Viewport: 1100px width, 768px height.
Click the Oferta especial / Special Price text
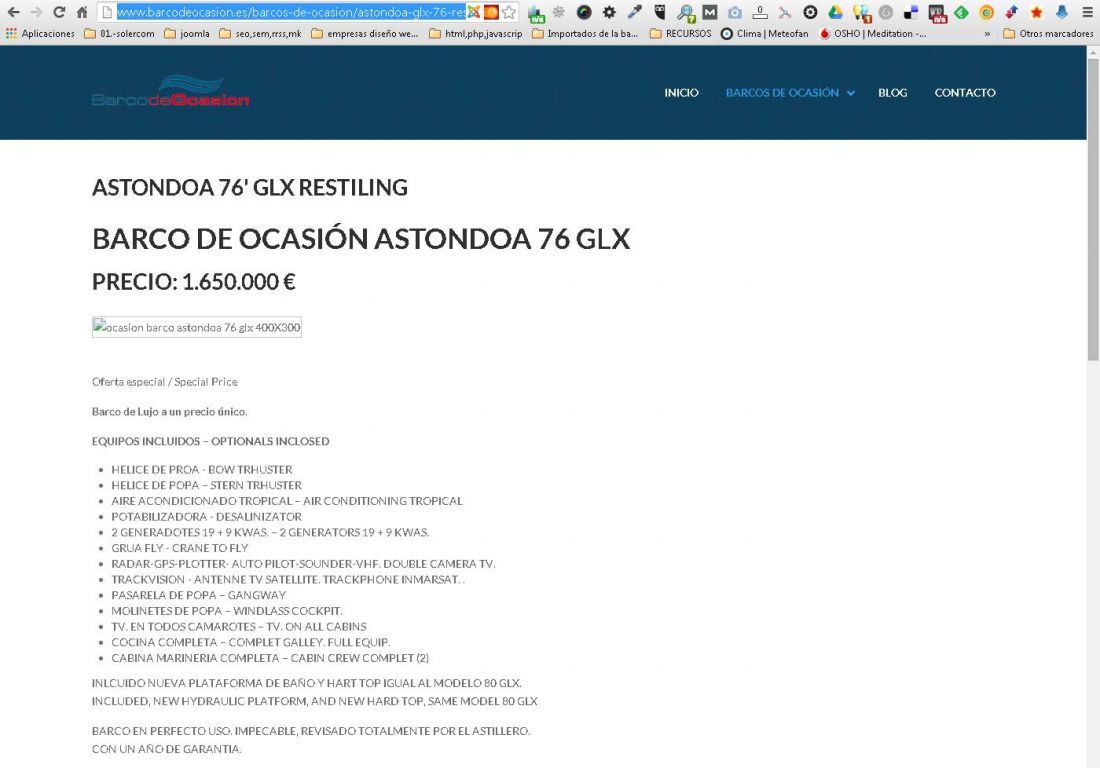coord(165,382)
